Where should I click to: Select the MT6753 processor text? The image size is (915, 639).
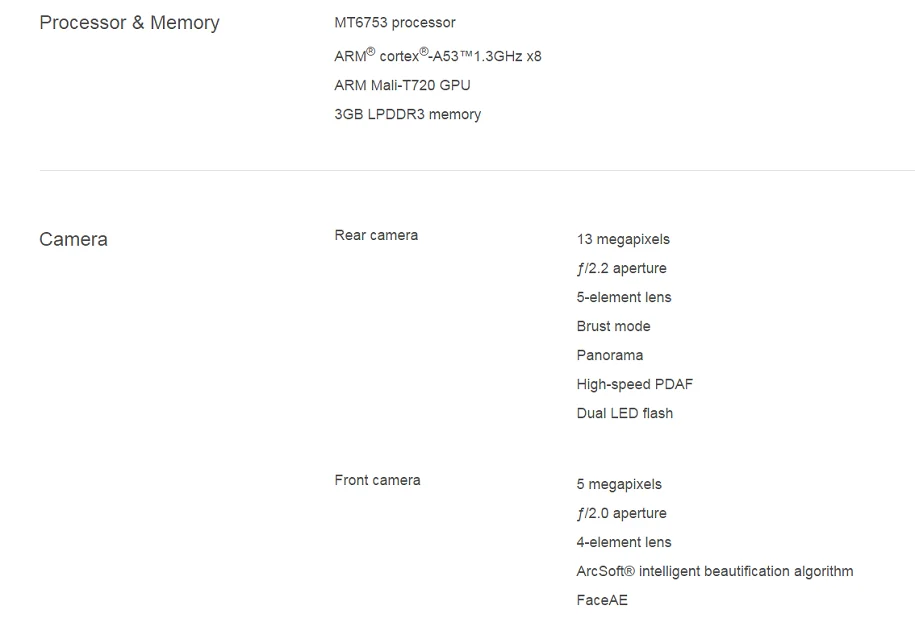click(x=395, y=23)
